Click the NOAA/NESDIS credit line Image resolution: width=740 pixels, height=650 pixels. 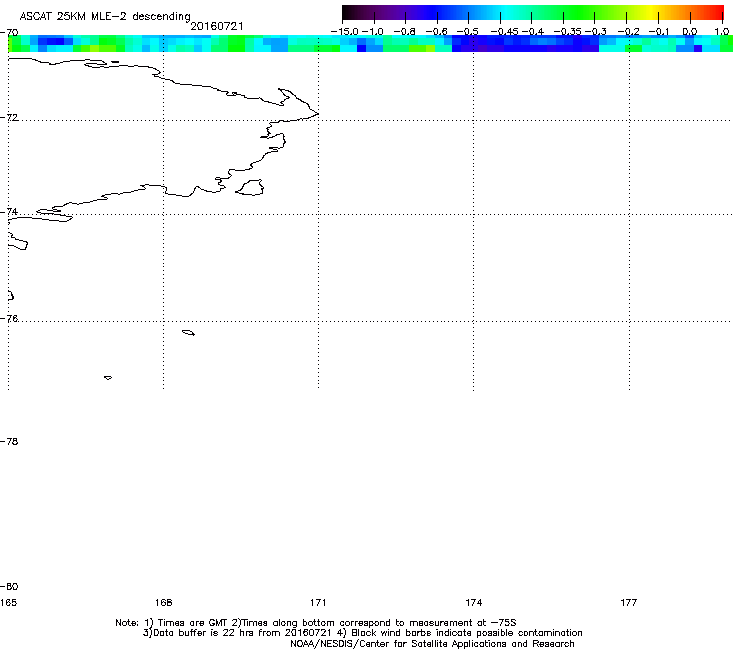432,644
